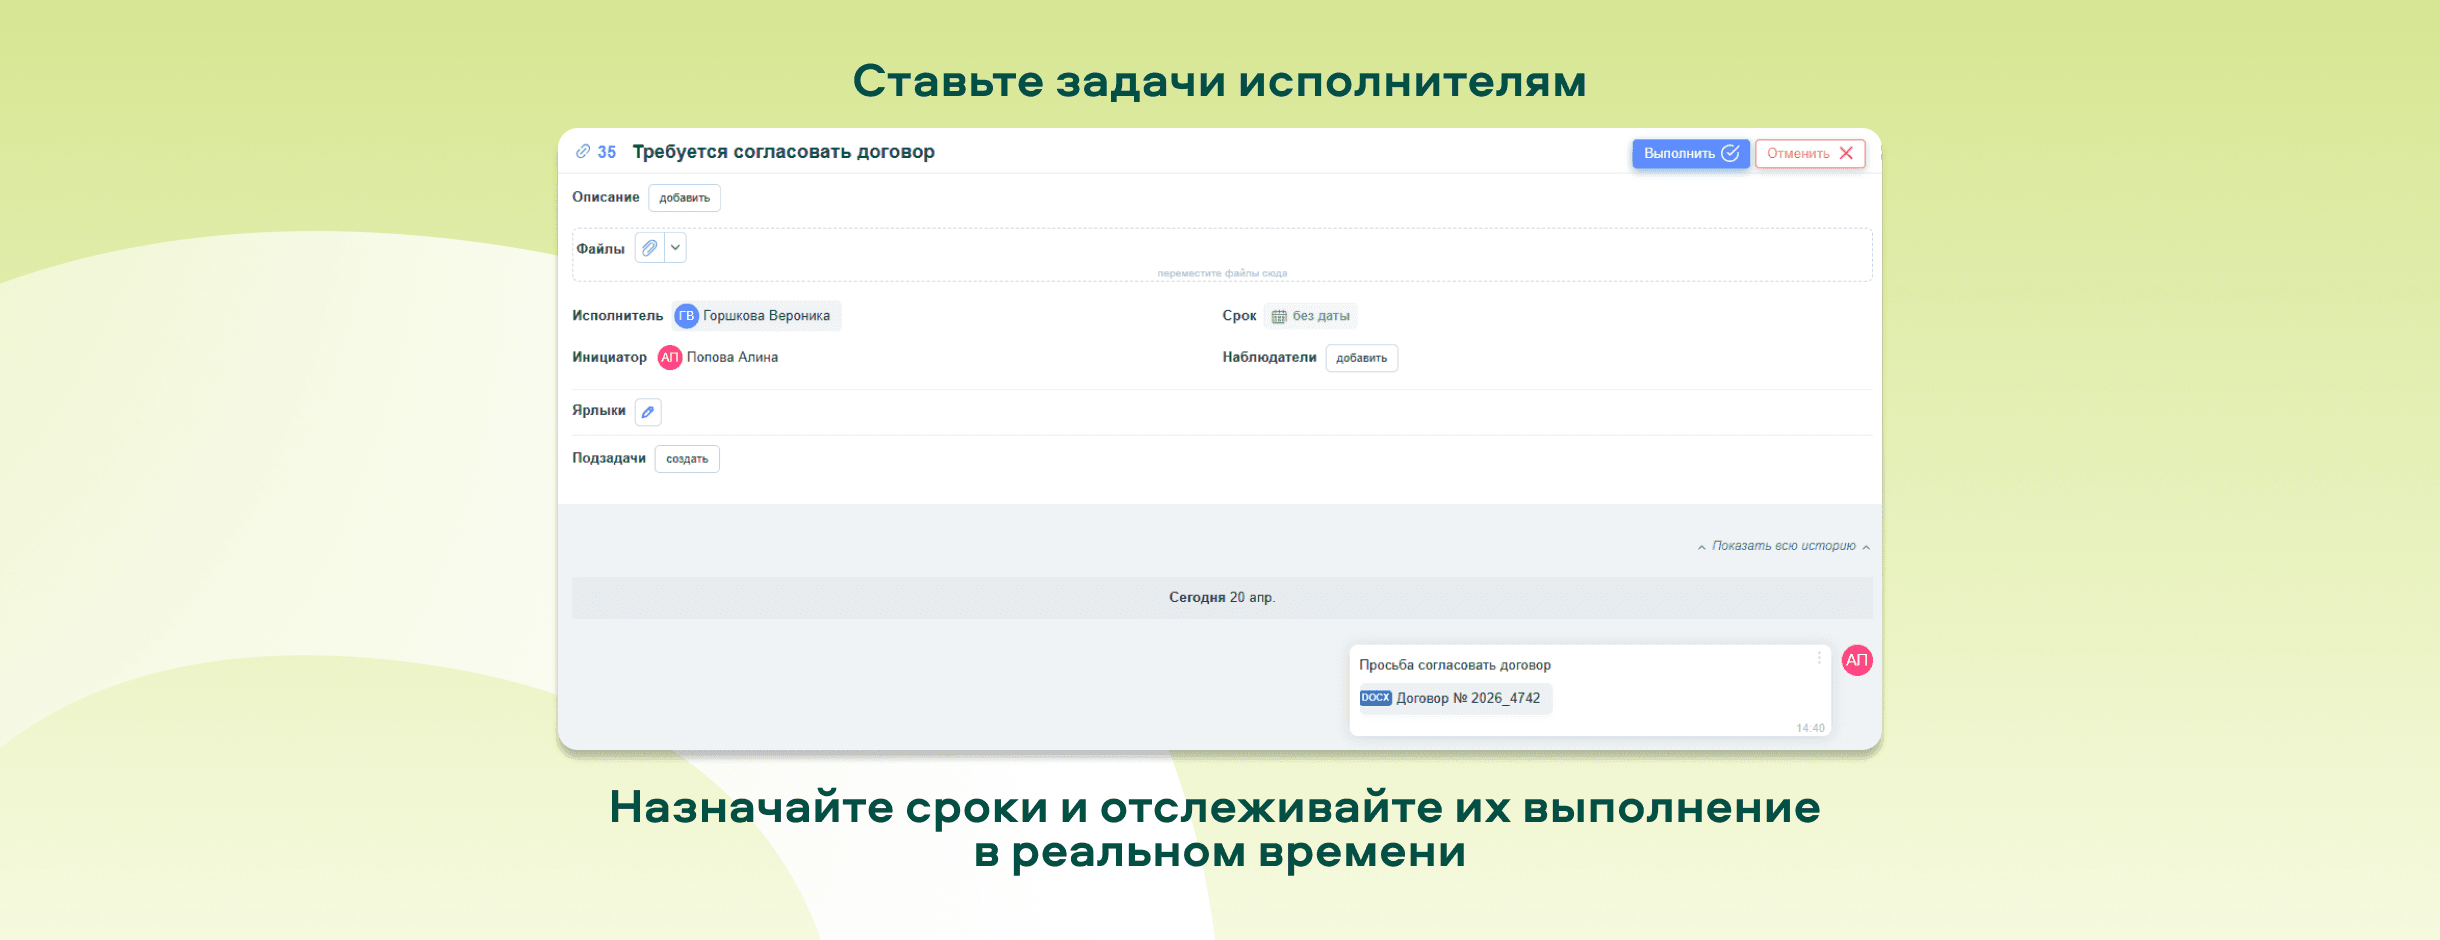Add a description with добавить button
Image resolution: width=2440 pixels, height=940 pixels.
coord(684,198)
